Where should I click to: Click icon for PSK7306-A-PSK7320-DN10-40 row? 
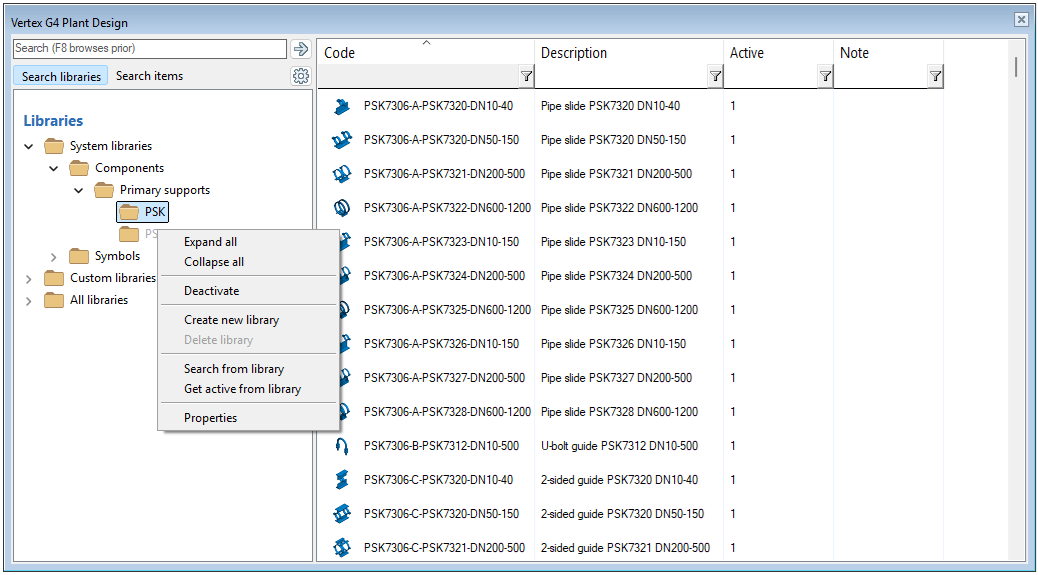[342, 106]
